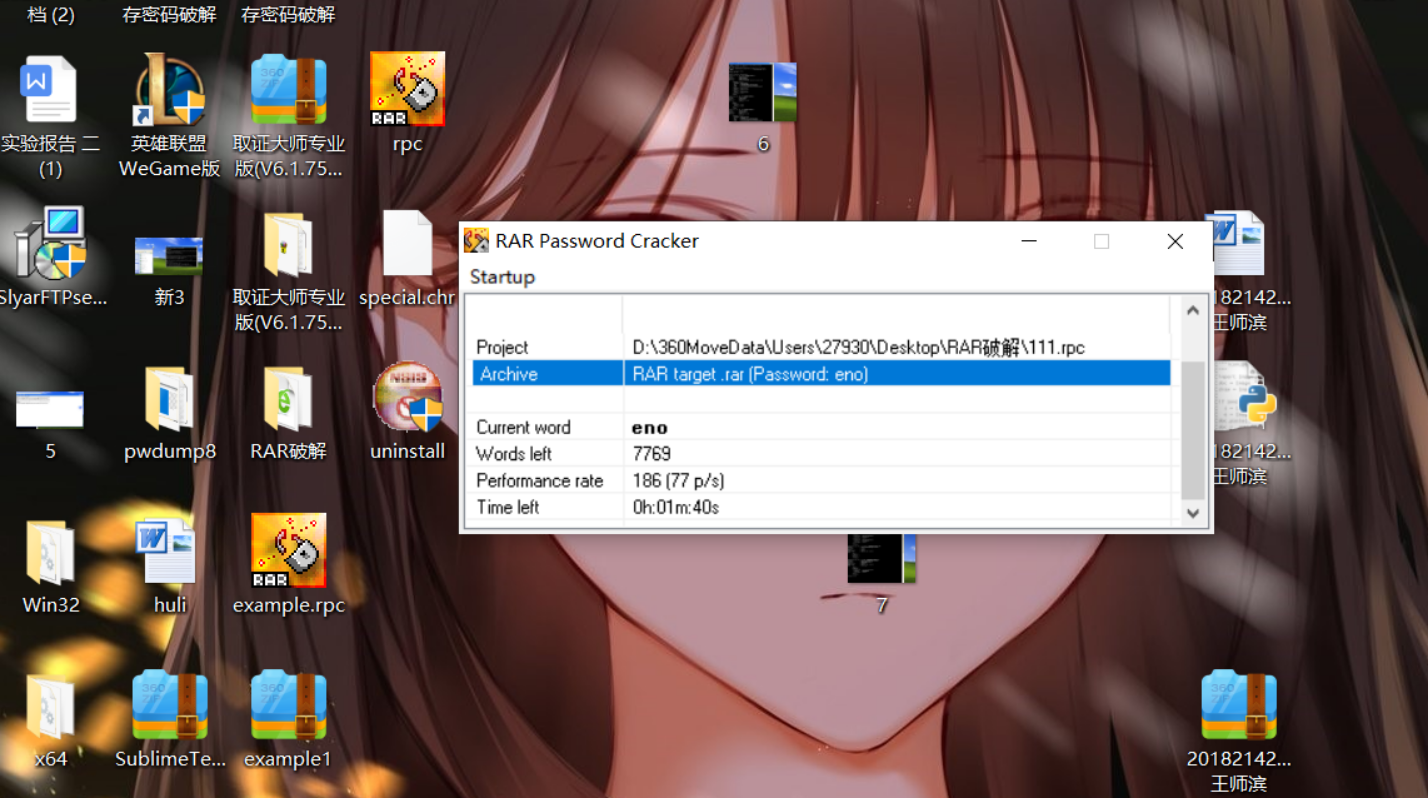Click the RAR Password Cracker title bar icon
The image size is (1428, 798).
click(477, 241)
